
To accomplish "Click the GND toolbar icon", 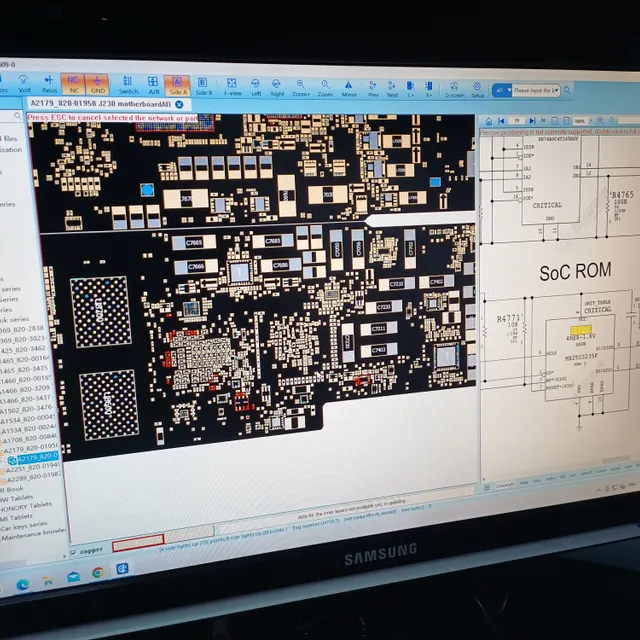I will coord(97,84).
